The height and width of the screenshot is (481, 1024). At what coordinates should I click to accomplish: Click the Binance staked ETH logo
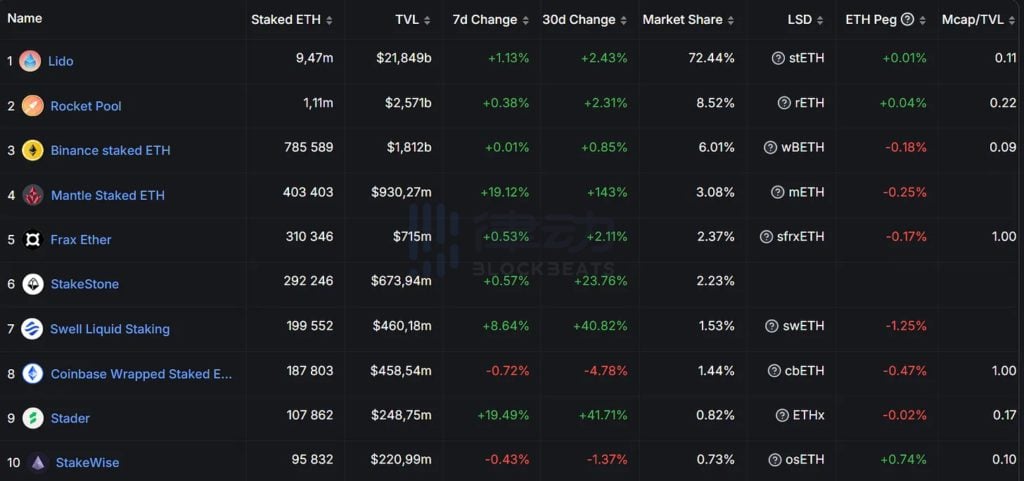(32, 150)
